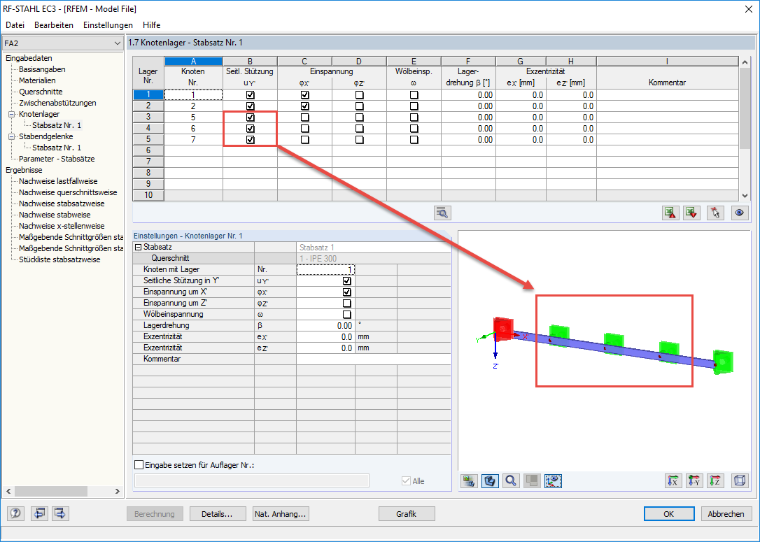The width and height of the screenshot is (760, 542).
Task: Select 'Stabsatz Nr. 1' under Stabendgelenke
Action: point(57,148)
